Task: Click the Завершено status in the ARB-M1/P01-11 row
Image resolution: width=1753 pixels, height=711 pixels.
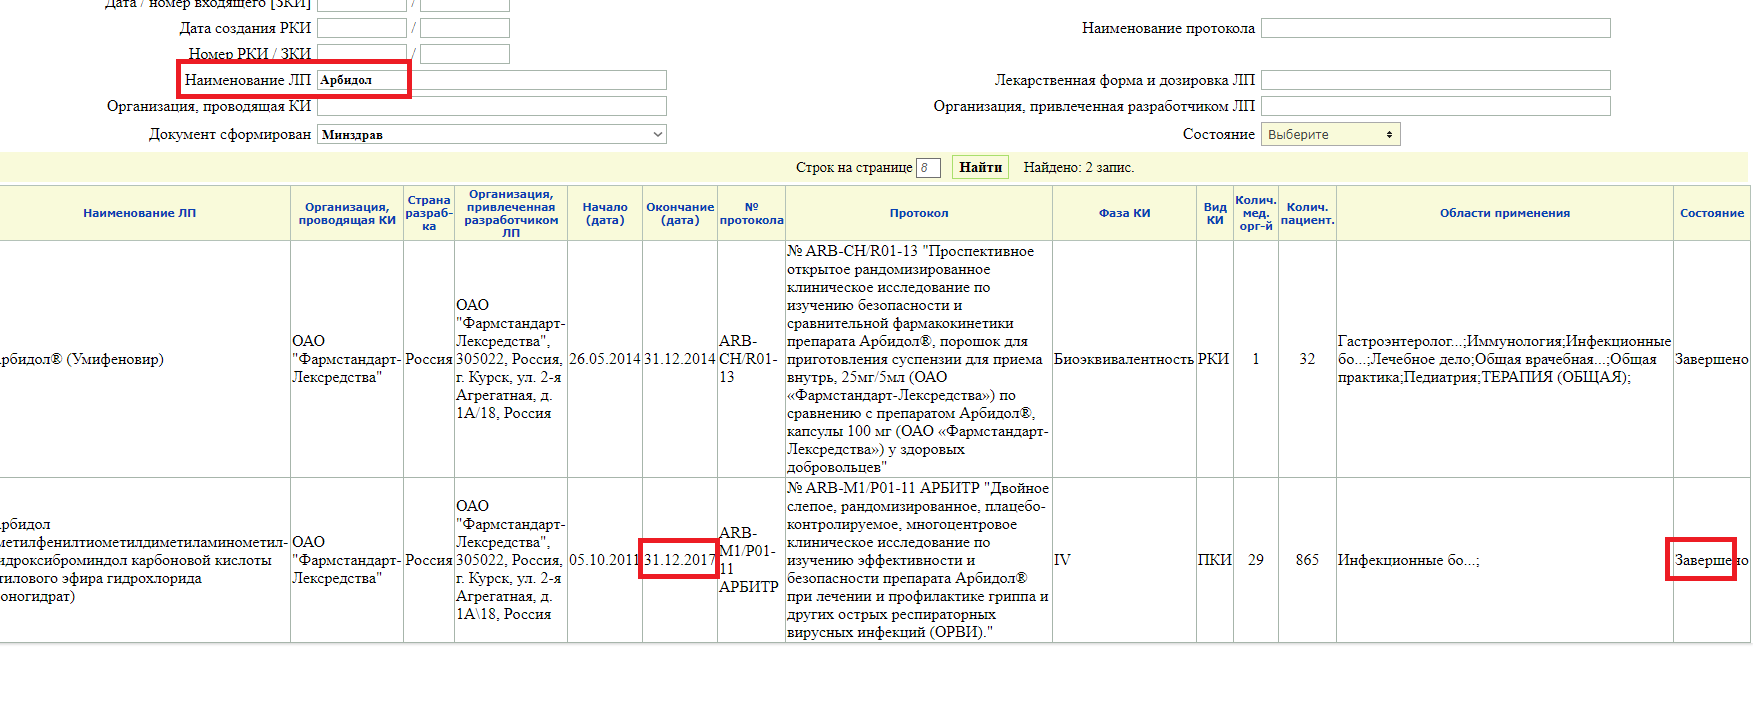Action: pyautogui.click(x=1712, y=560)
